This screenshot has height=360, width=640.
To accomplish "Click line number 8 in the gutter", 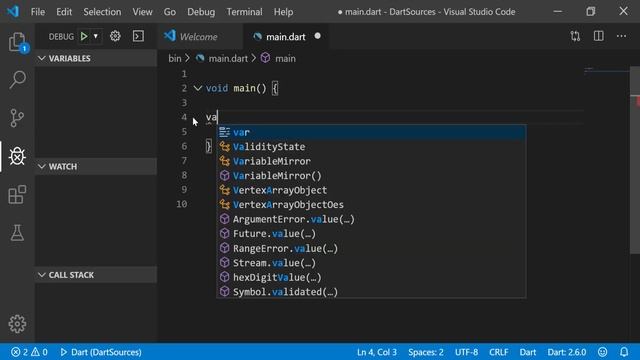I will coord(184,175).
